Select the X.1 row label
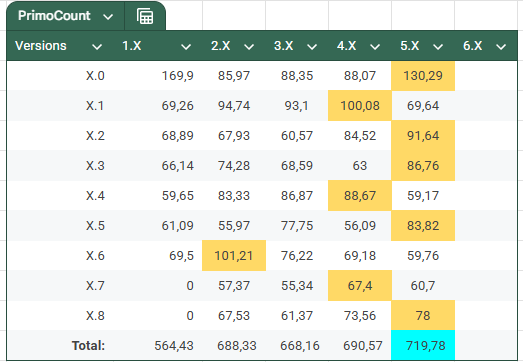The image size is (523, 362). [x=95, y=106]
